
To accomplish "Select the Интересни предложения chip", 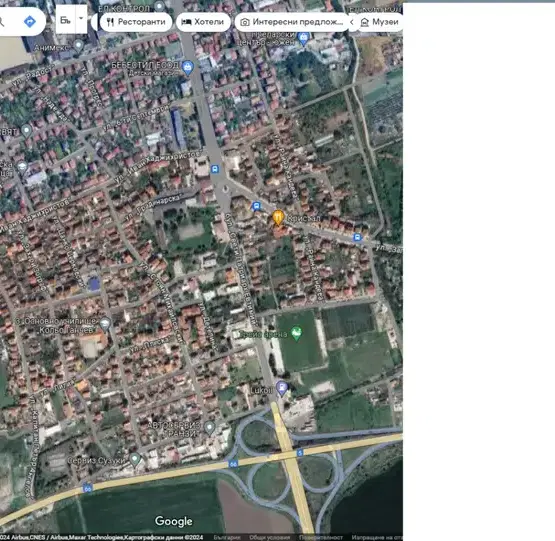I will point(292,22).
